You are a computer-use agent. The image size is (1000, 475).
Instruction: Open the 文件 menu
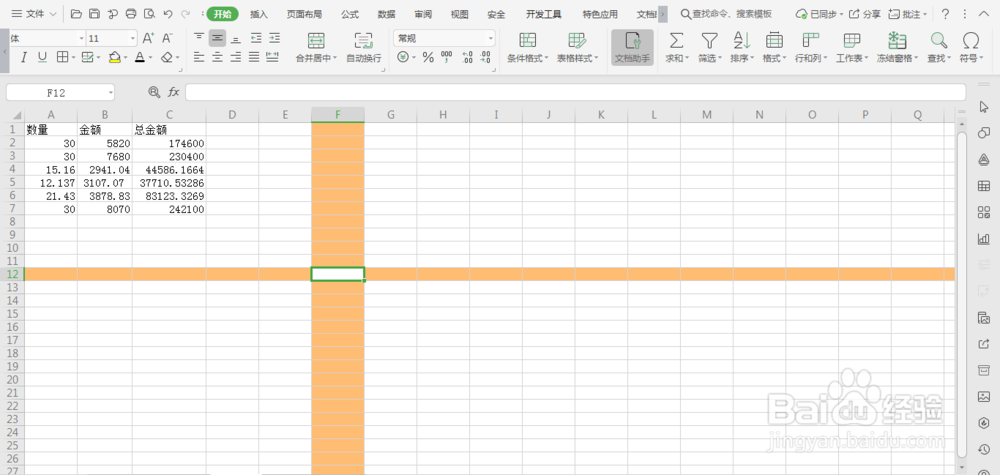pos(34,13)
